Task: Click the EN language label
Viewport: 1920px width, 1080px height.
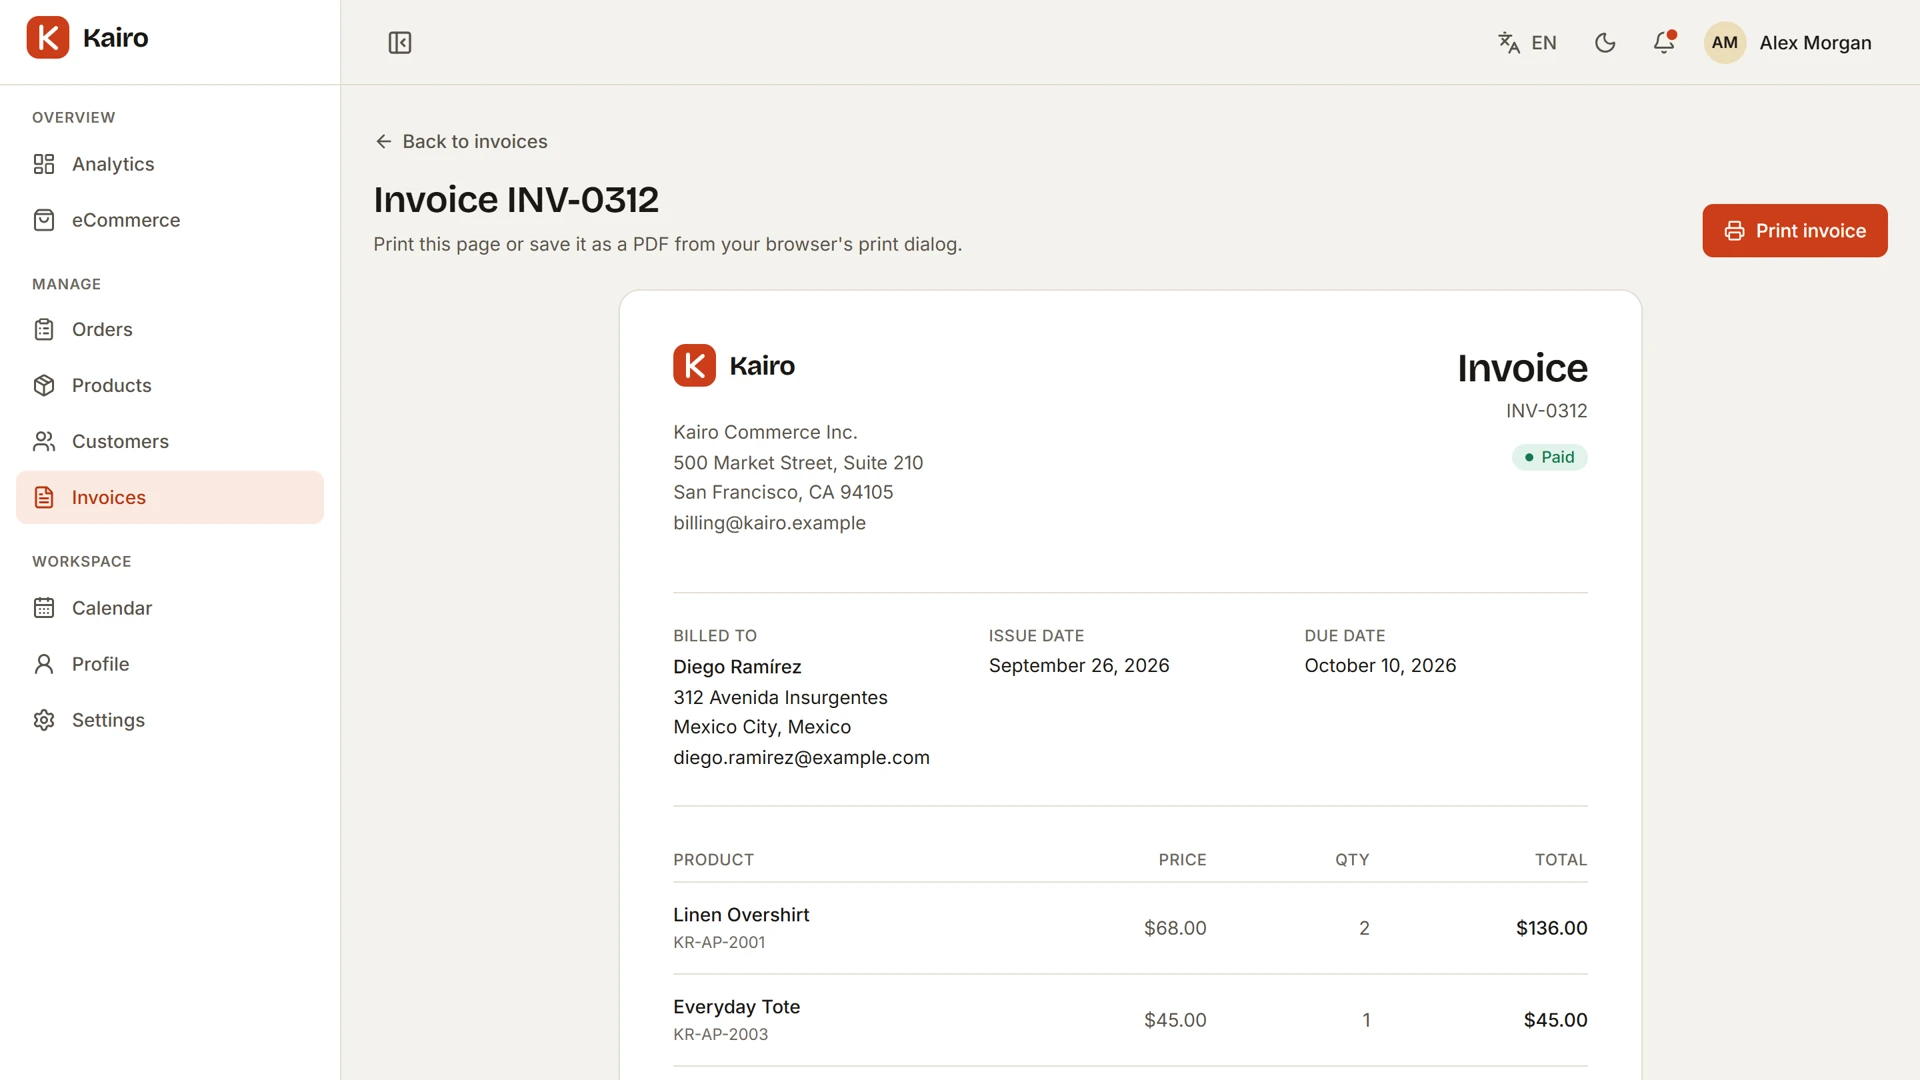Action: tap(1544, 43)
